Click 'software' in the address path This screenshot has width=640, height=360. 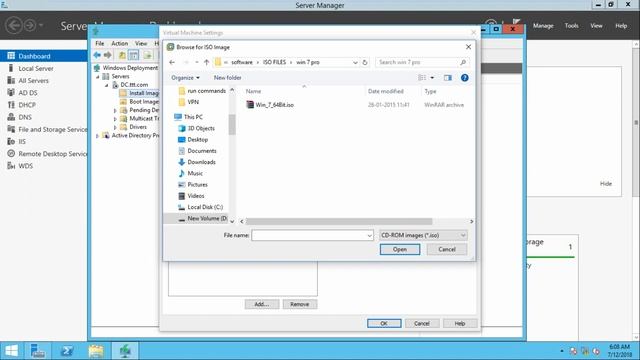pos(242,62)
